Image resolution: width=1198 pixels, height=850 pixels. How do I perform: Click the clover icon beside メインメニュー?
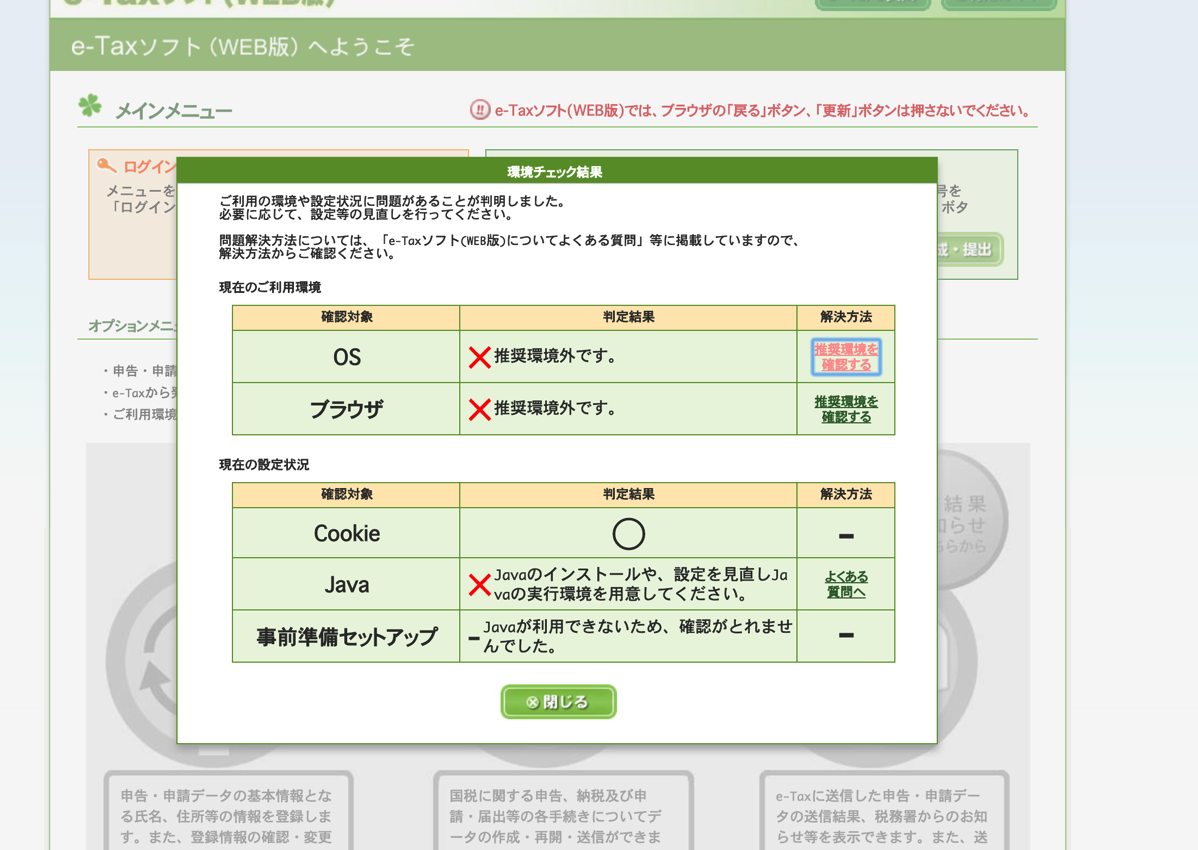click(x=90, y=105)
